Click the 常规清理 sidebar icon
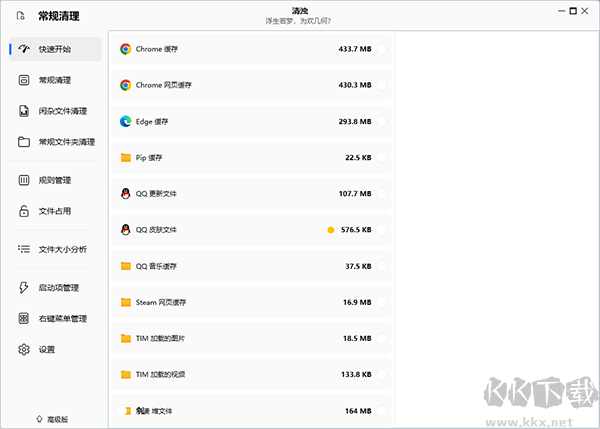This screenshot has height=429, width=600. (x=24, y=80)
